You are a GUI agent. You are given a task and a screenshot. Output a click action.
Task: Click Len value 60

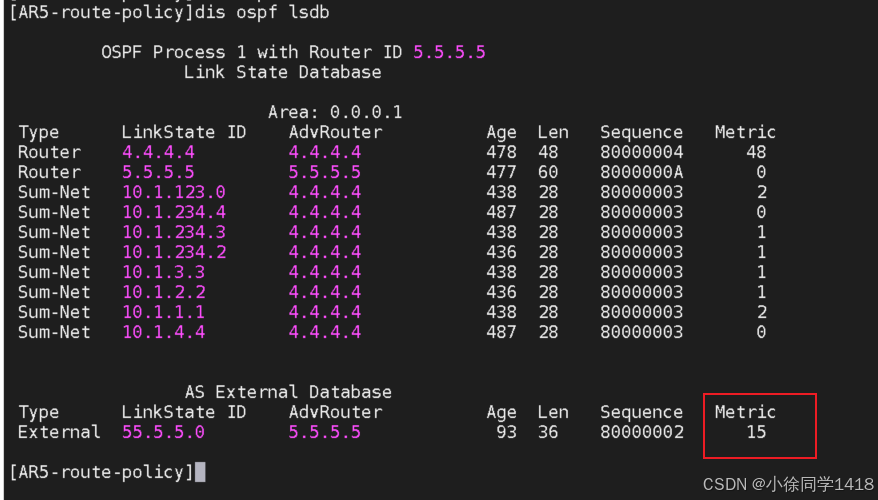[548, 172]
